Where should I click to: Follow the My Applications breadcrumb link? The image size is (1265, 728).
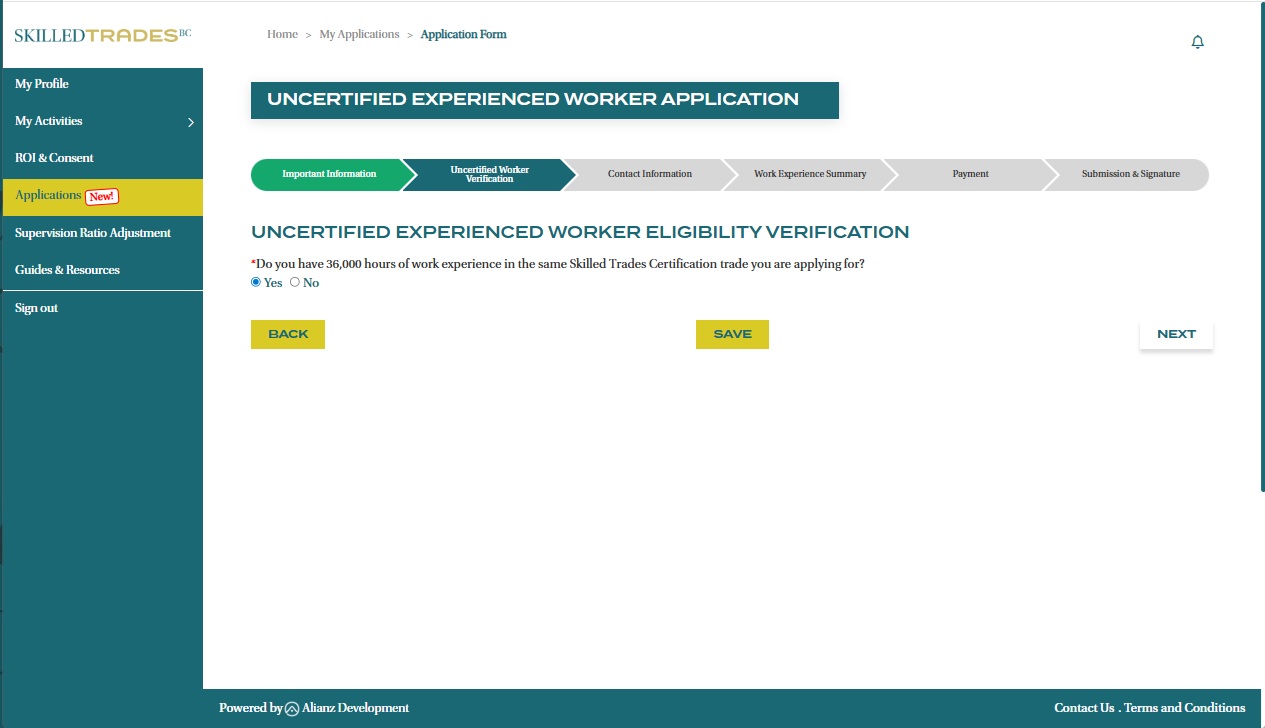coord(359,35)
